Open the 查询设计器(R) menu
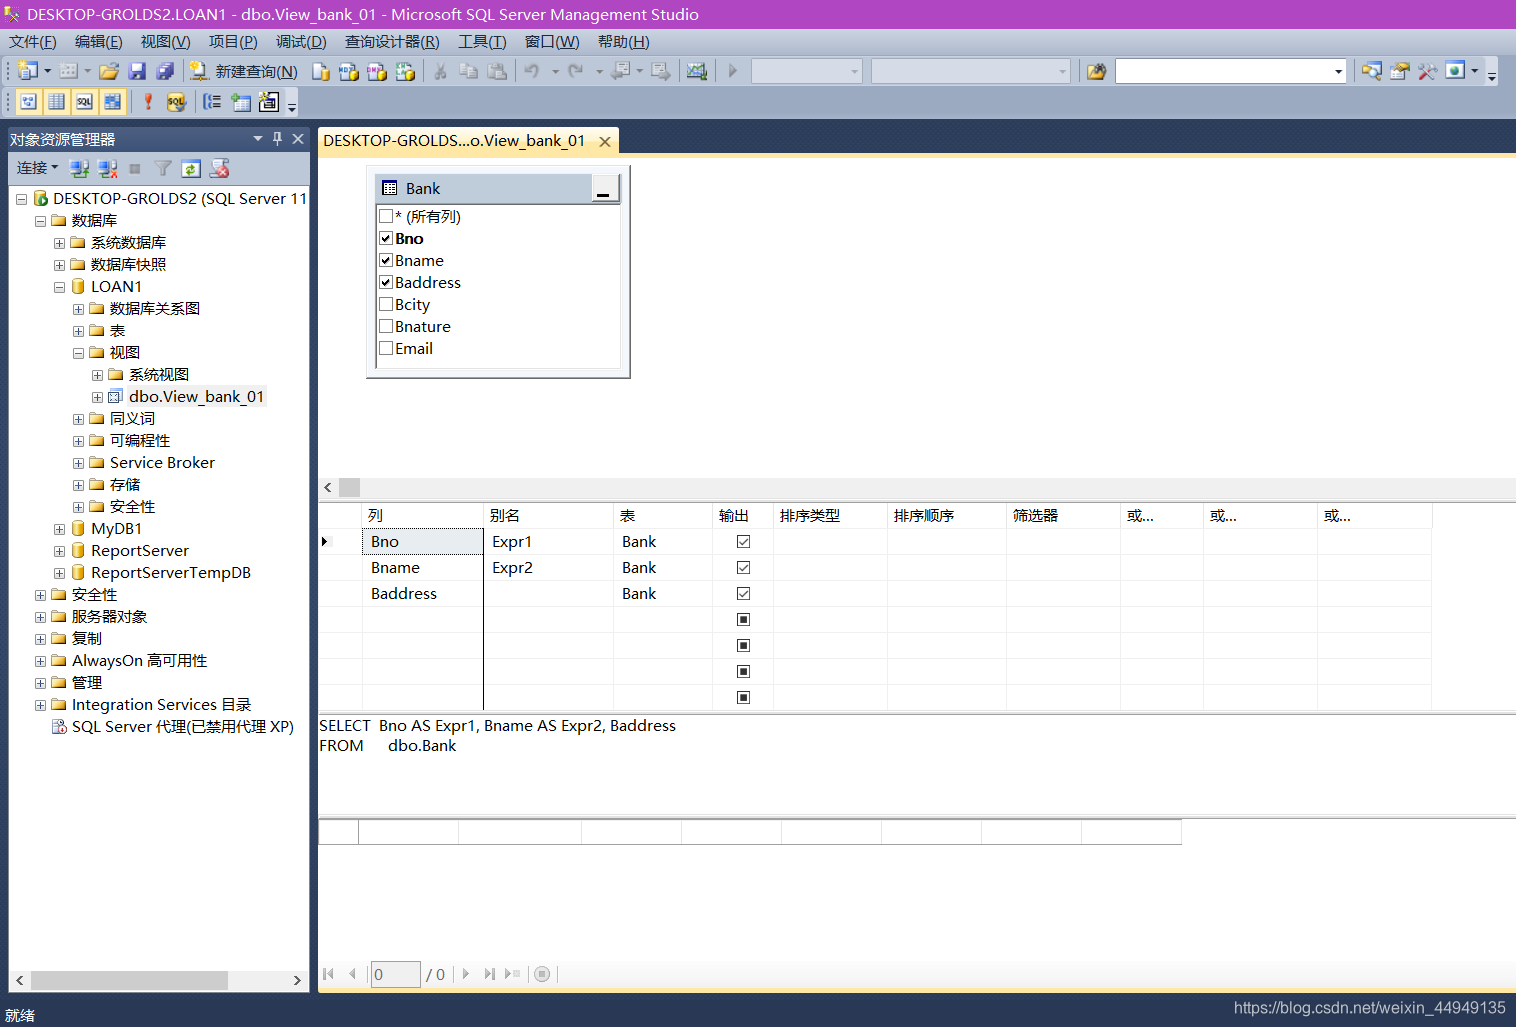This screenshot has width=1516, height=1027. [x=392, y=42]
